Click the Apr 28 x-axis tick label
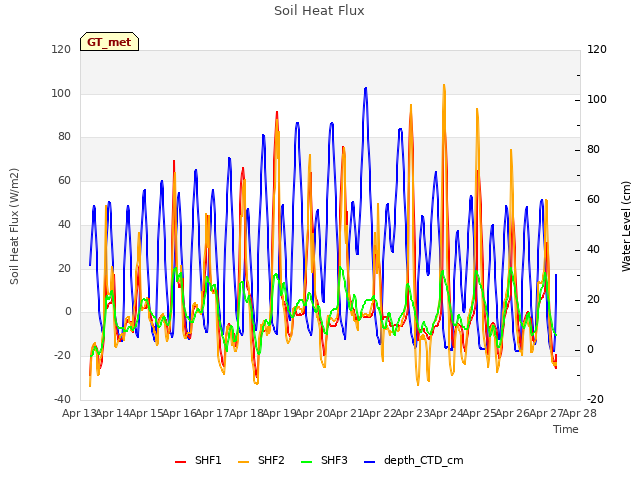This screenshot has height=480, width=640. coord(579,413)
